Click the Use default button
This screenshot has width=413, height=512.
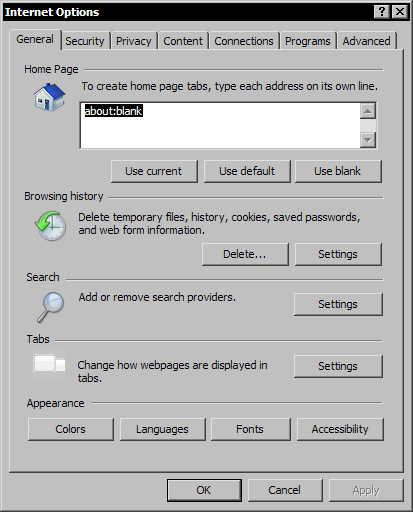[x=247, y=171]
